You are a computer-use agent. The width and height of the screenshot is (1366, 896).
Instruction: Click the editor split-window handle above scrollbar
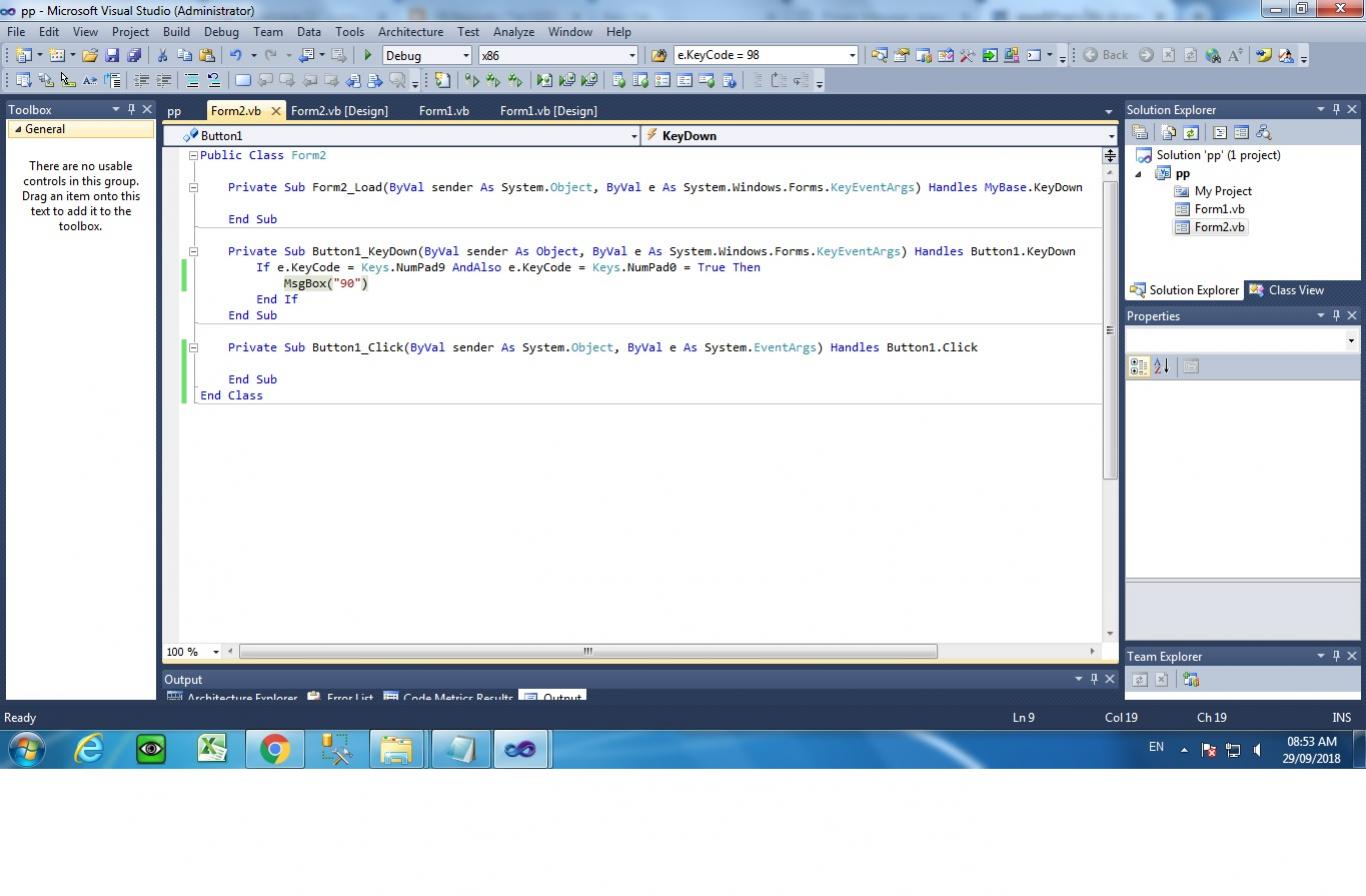pyautogui.click(x=1110, y=155)
